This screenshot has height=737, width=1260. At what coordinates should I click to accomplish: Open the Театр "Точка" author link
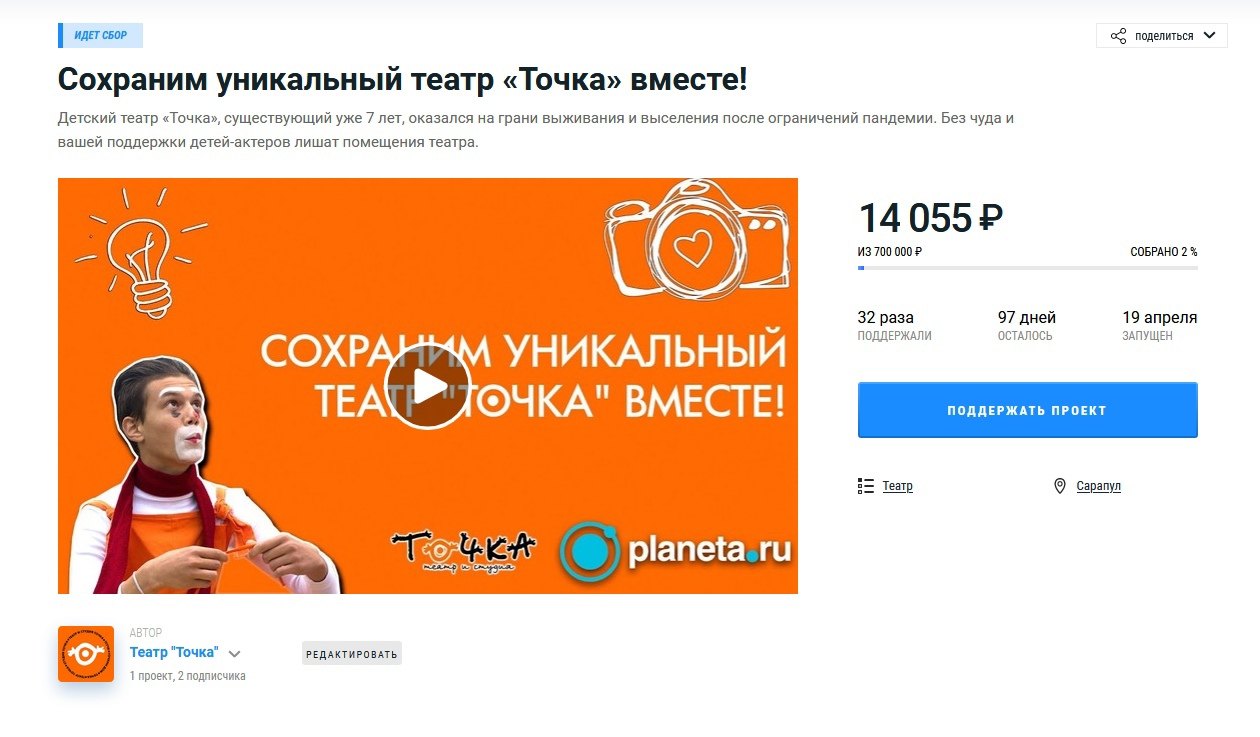pos(174,652)
